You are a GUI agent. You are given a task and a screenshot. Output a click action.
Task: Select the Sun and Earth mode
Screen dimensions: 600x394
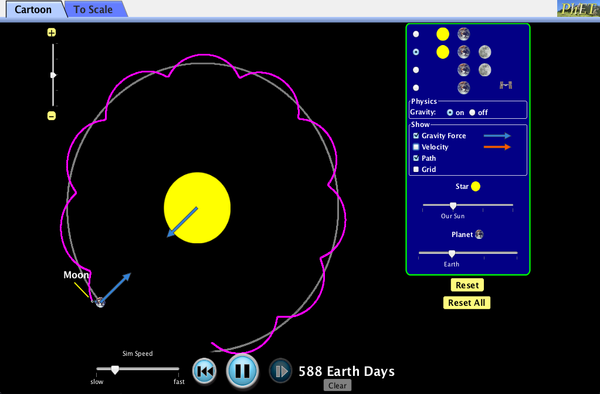[x=416, y=34]
